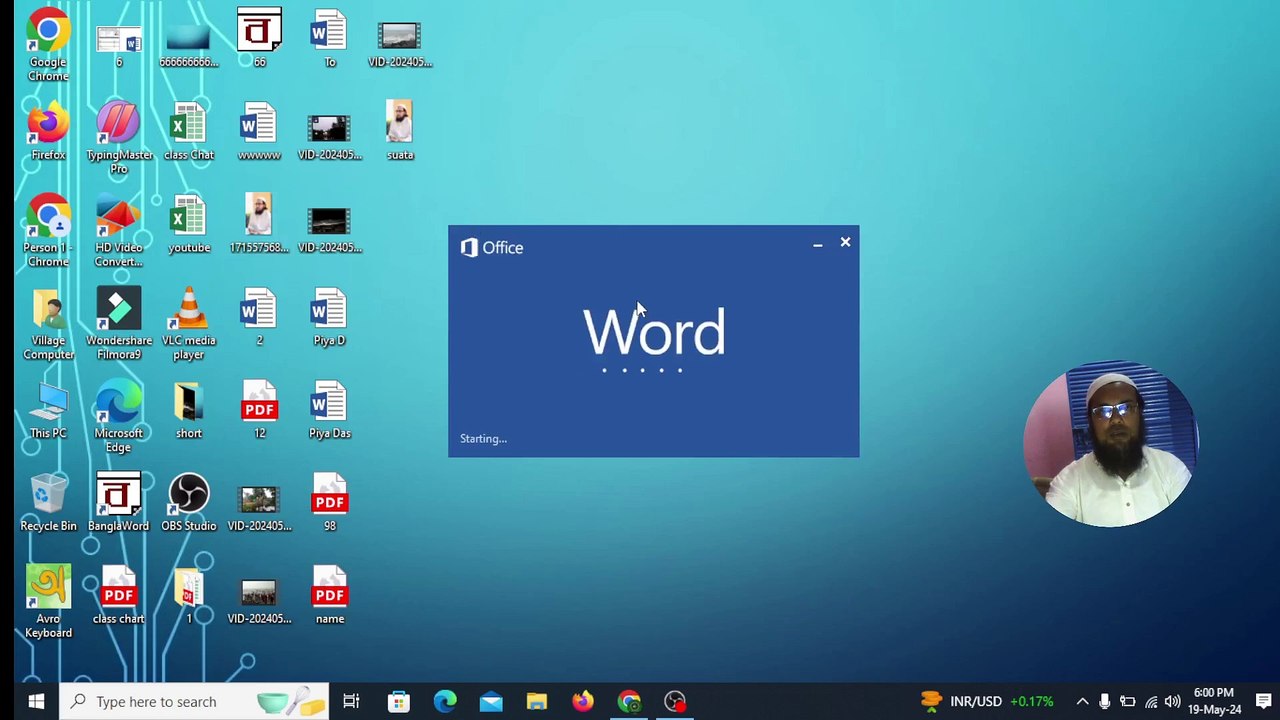The width and height of the screenshot is (1280, 720).
Task: Open the network tray icon
Action: point(1151,702)
